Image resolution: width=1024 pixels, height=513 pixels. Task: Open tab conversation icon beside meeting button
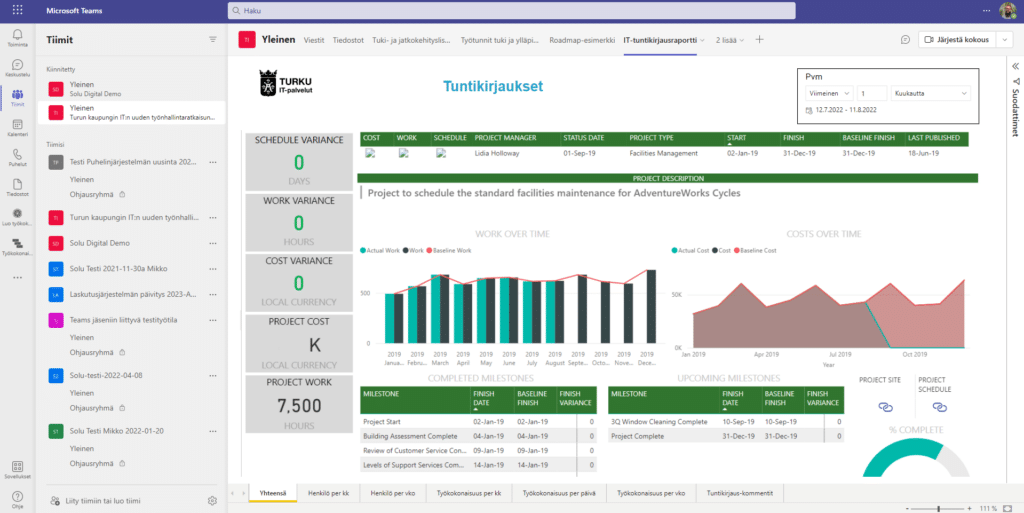(904, 40)
